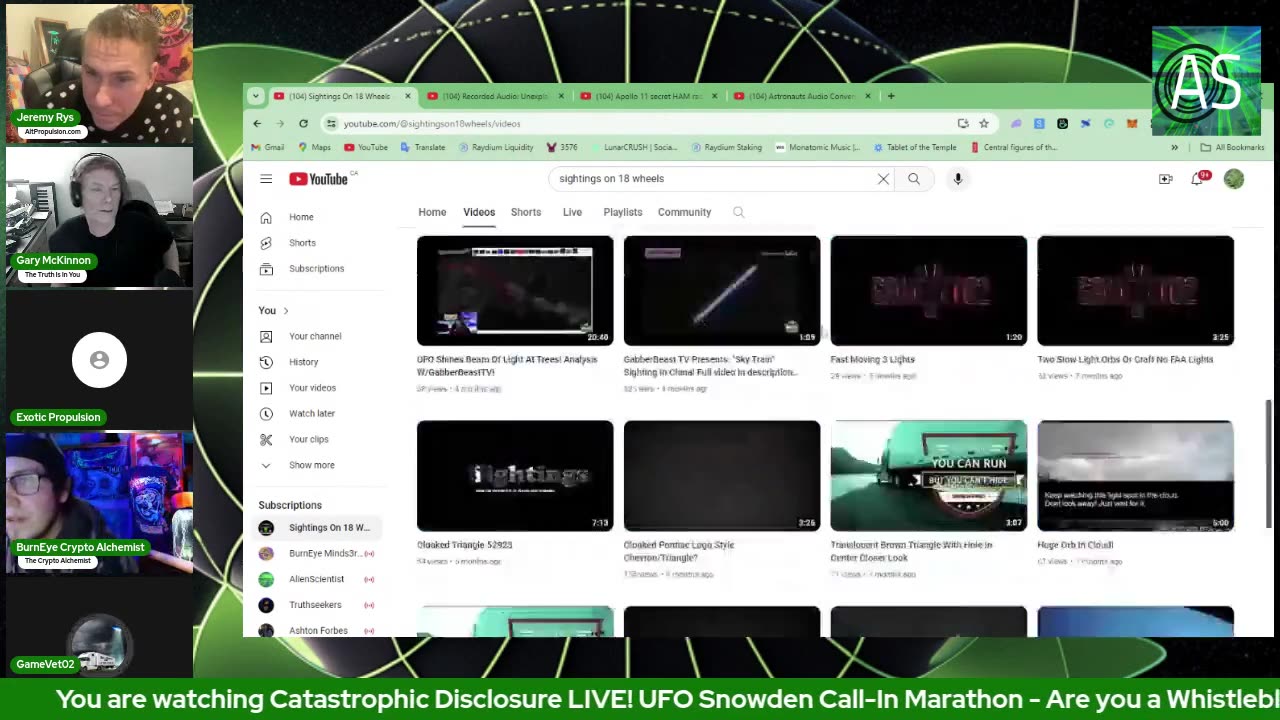The width and height of the screenshot is (1280, 720).
Task: Clear the search box with the X icon
Action: click(x=883, y=179)
